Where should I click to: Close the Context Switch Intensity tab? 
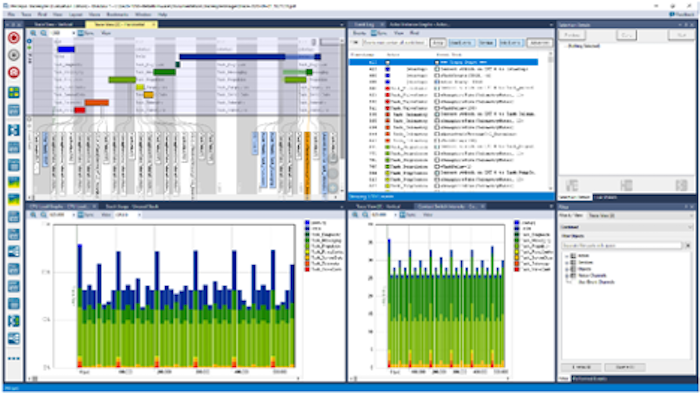coord(483,206)
